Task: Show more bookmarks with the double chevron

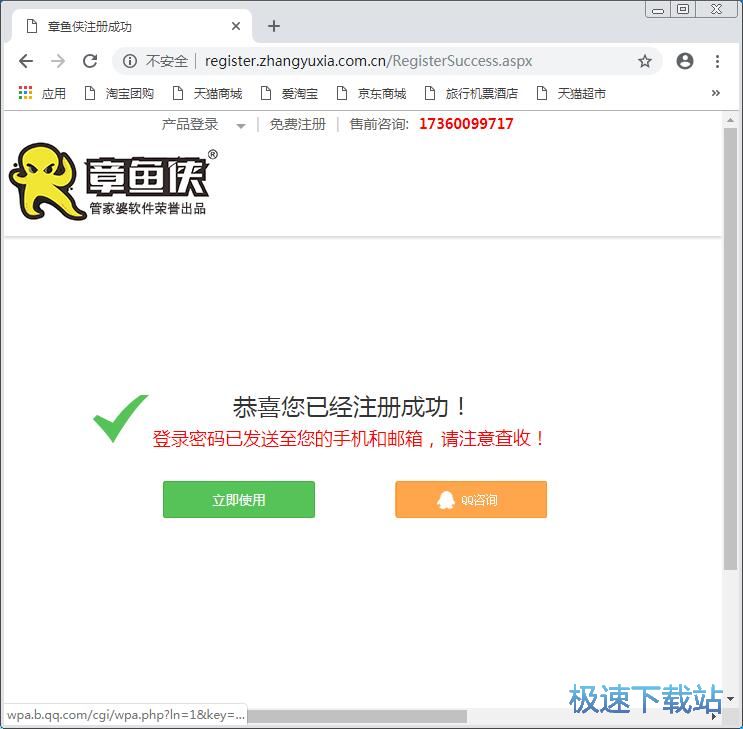Action: pos(716,93)
